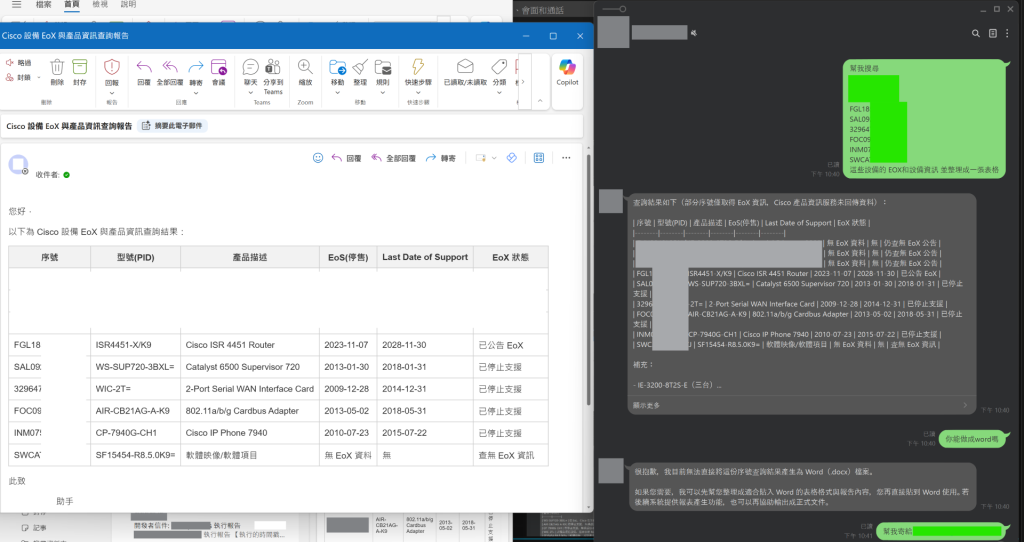
Task: Click the Move (移動) folder icon
Action: pyautogui.click(x=338, y=67)
